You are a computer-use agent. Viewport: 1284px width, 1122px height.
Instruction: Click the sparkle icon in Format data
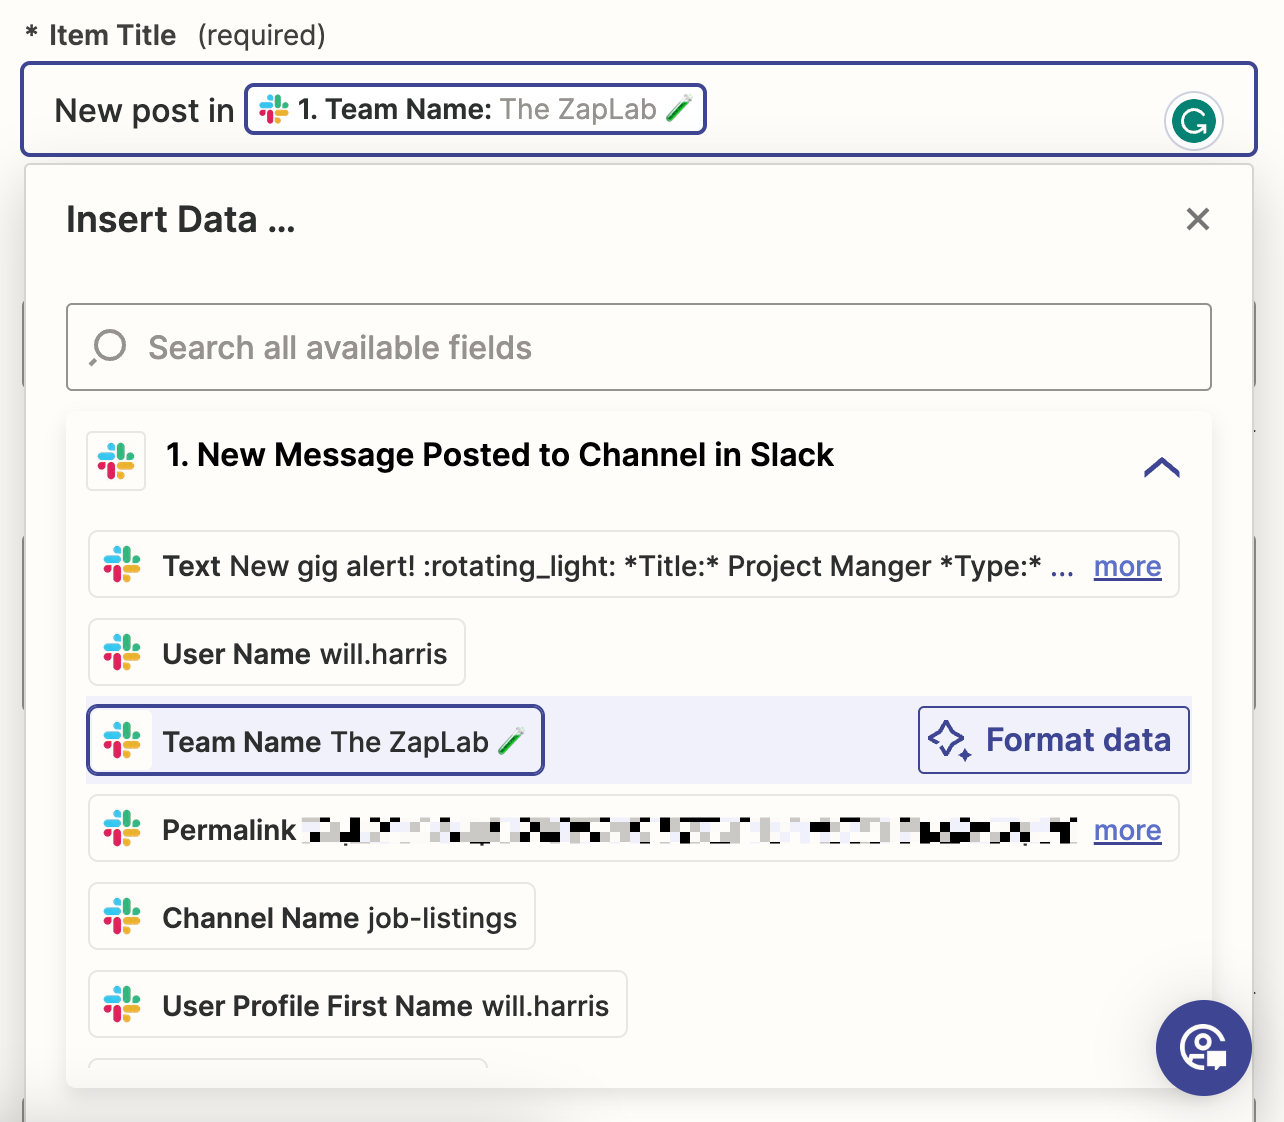pyautogui.click(x=949, y=741)
